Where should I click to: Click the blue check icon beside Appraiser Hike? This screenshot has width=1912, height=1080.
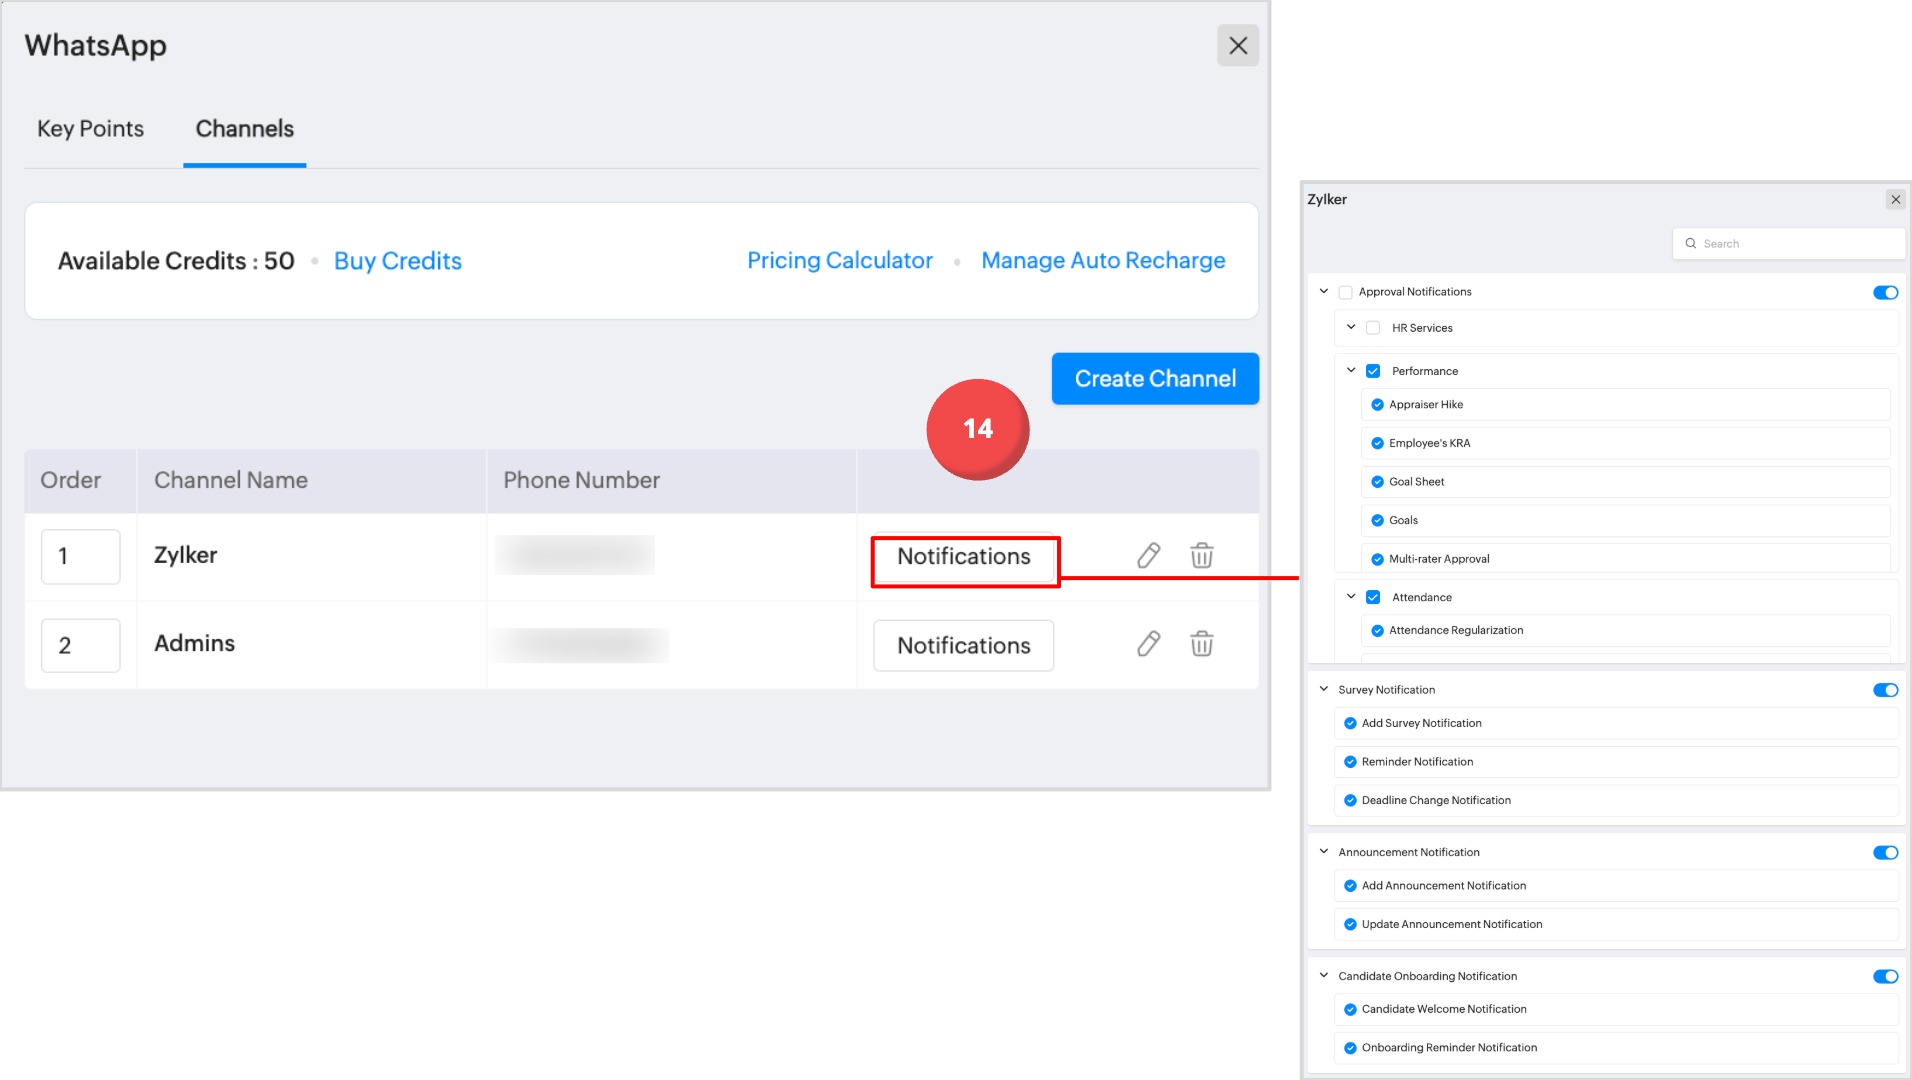1377,405
